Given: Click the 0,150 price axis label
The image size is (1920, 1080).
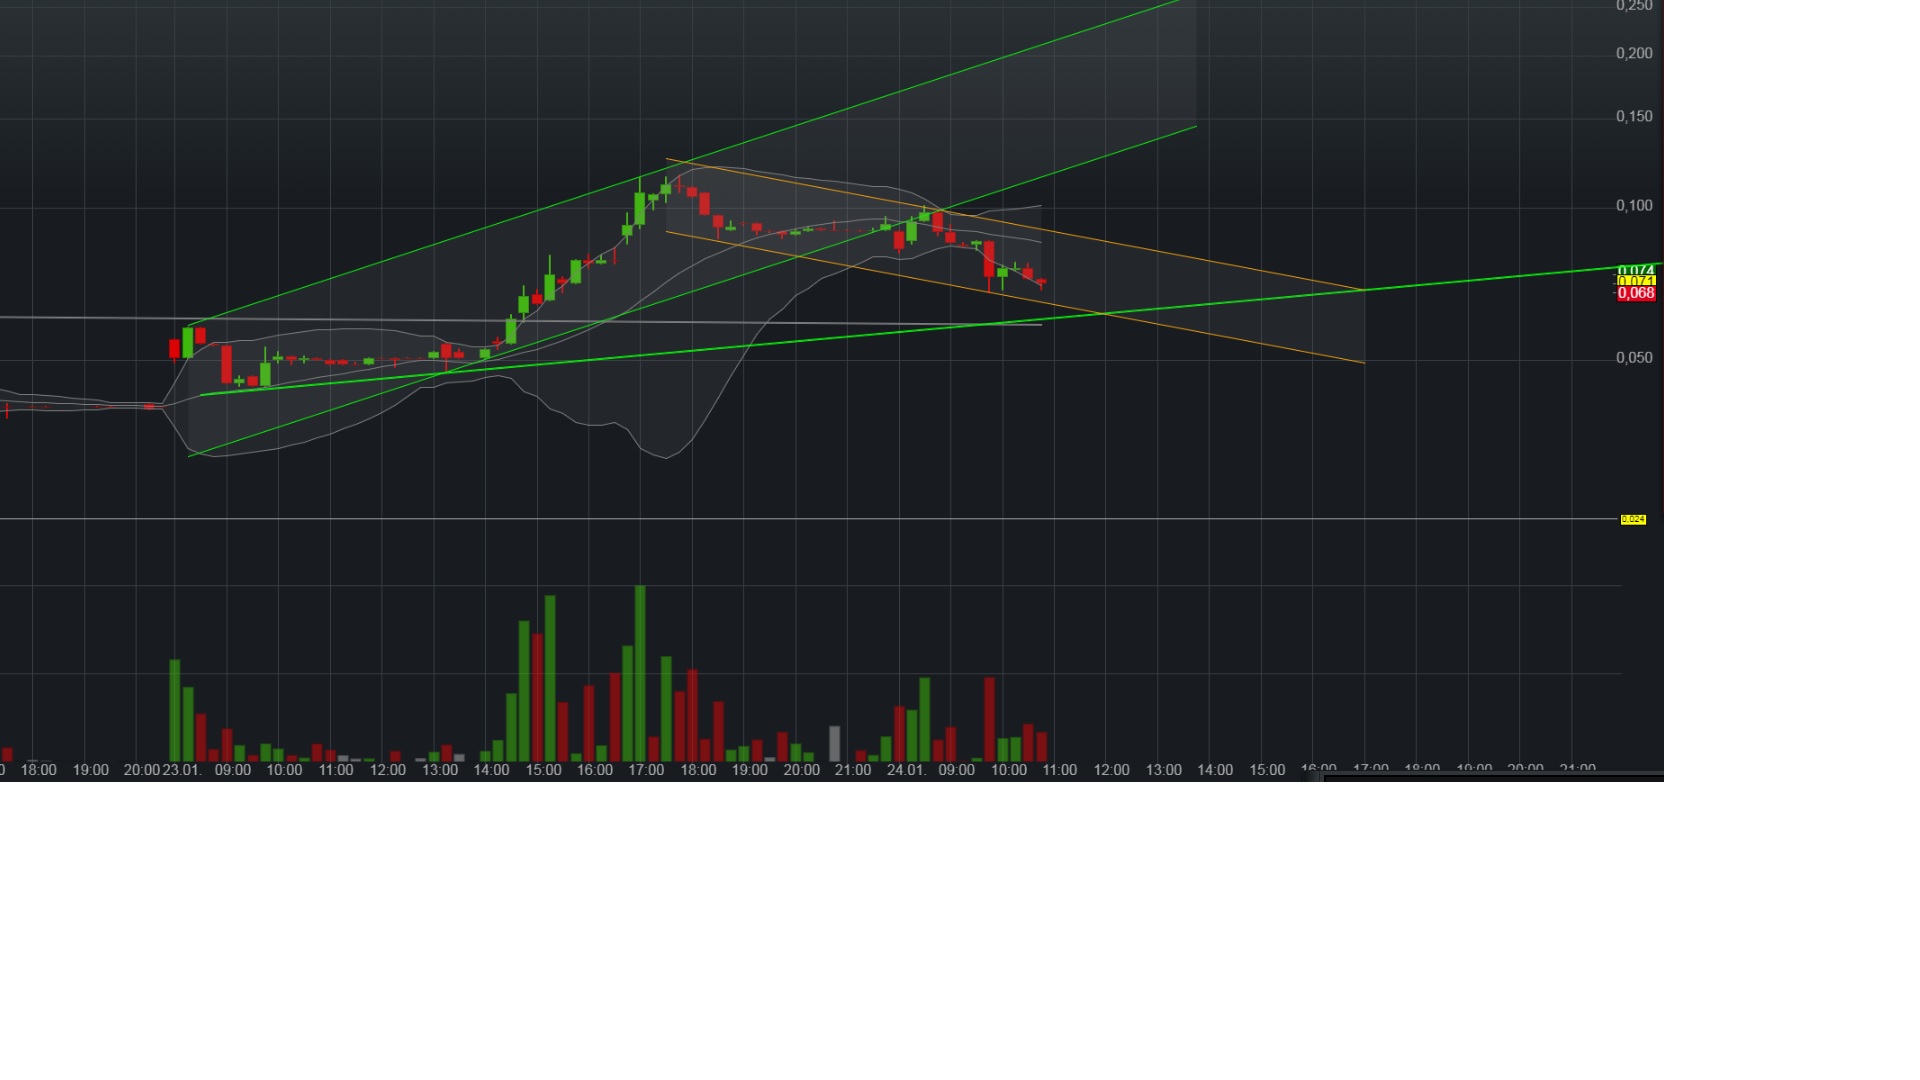Looking at the screenshot, I should click(x=1634, y=117).
